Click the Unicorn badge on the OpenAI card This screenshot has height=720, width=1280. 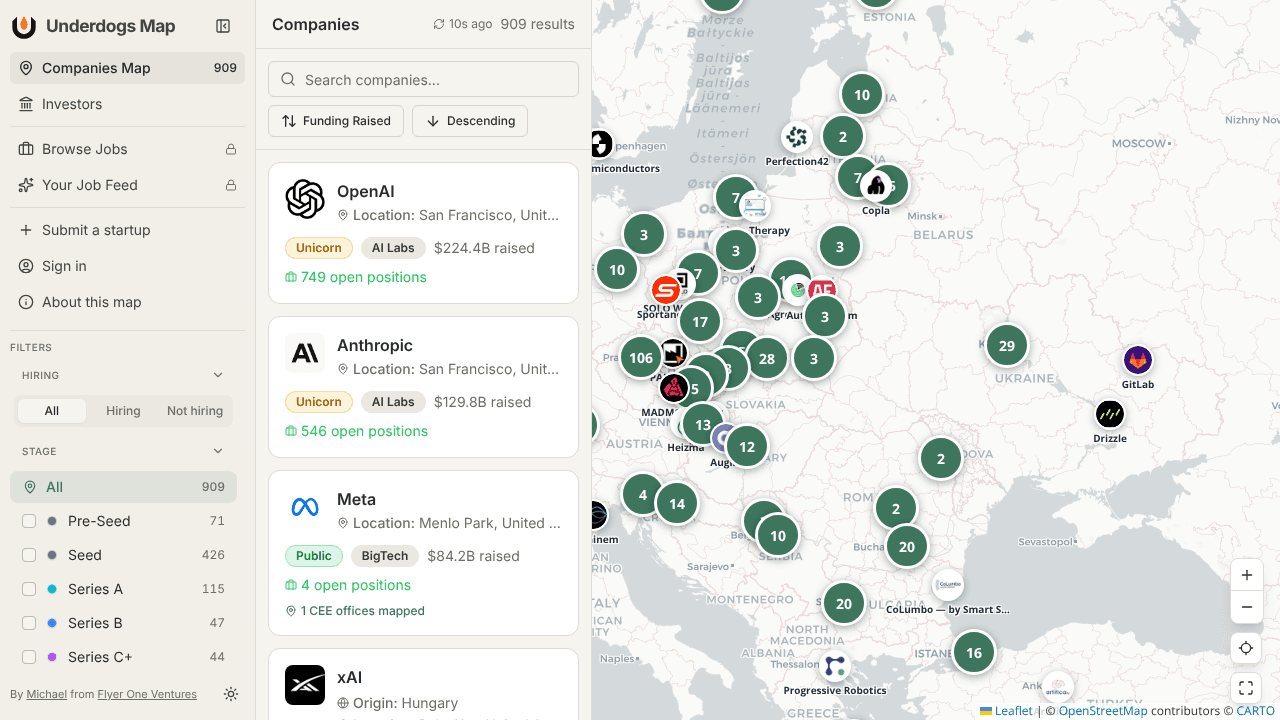coord(319,248)
